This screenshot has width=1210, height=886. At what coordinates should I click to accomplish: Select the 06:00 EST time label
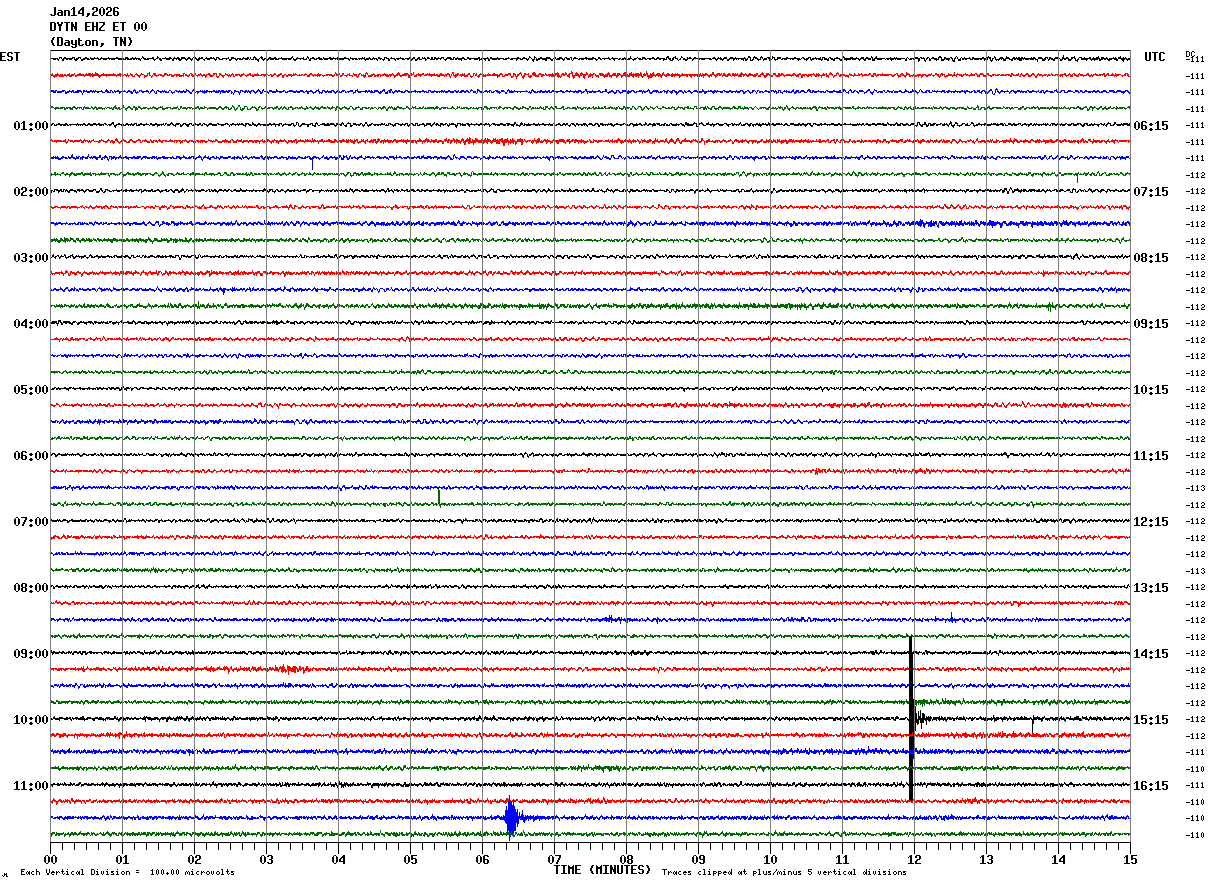coord(30,456)
